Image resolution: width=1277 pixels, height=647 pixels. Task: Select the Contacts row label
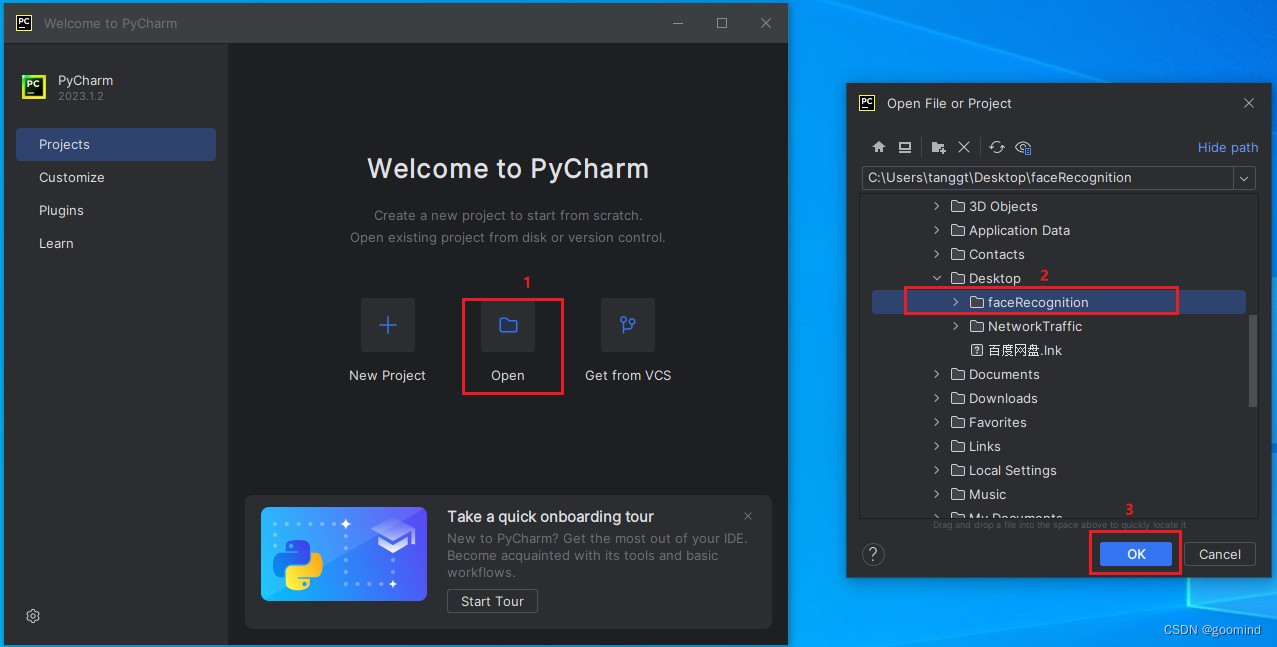click(x=996, y=254)
